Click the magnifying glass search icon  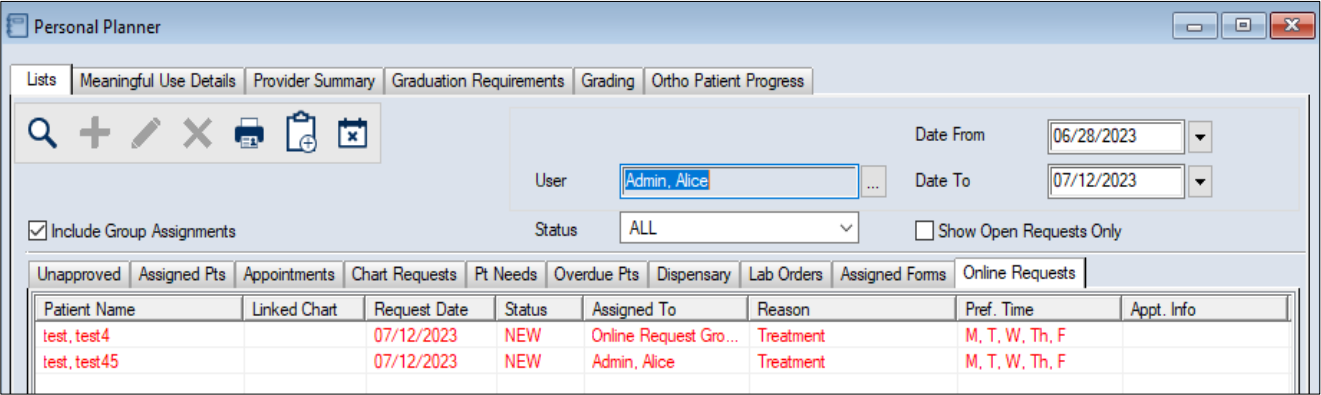click(x=42, y=133)
